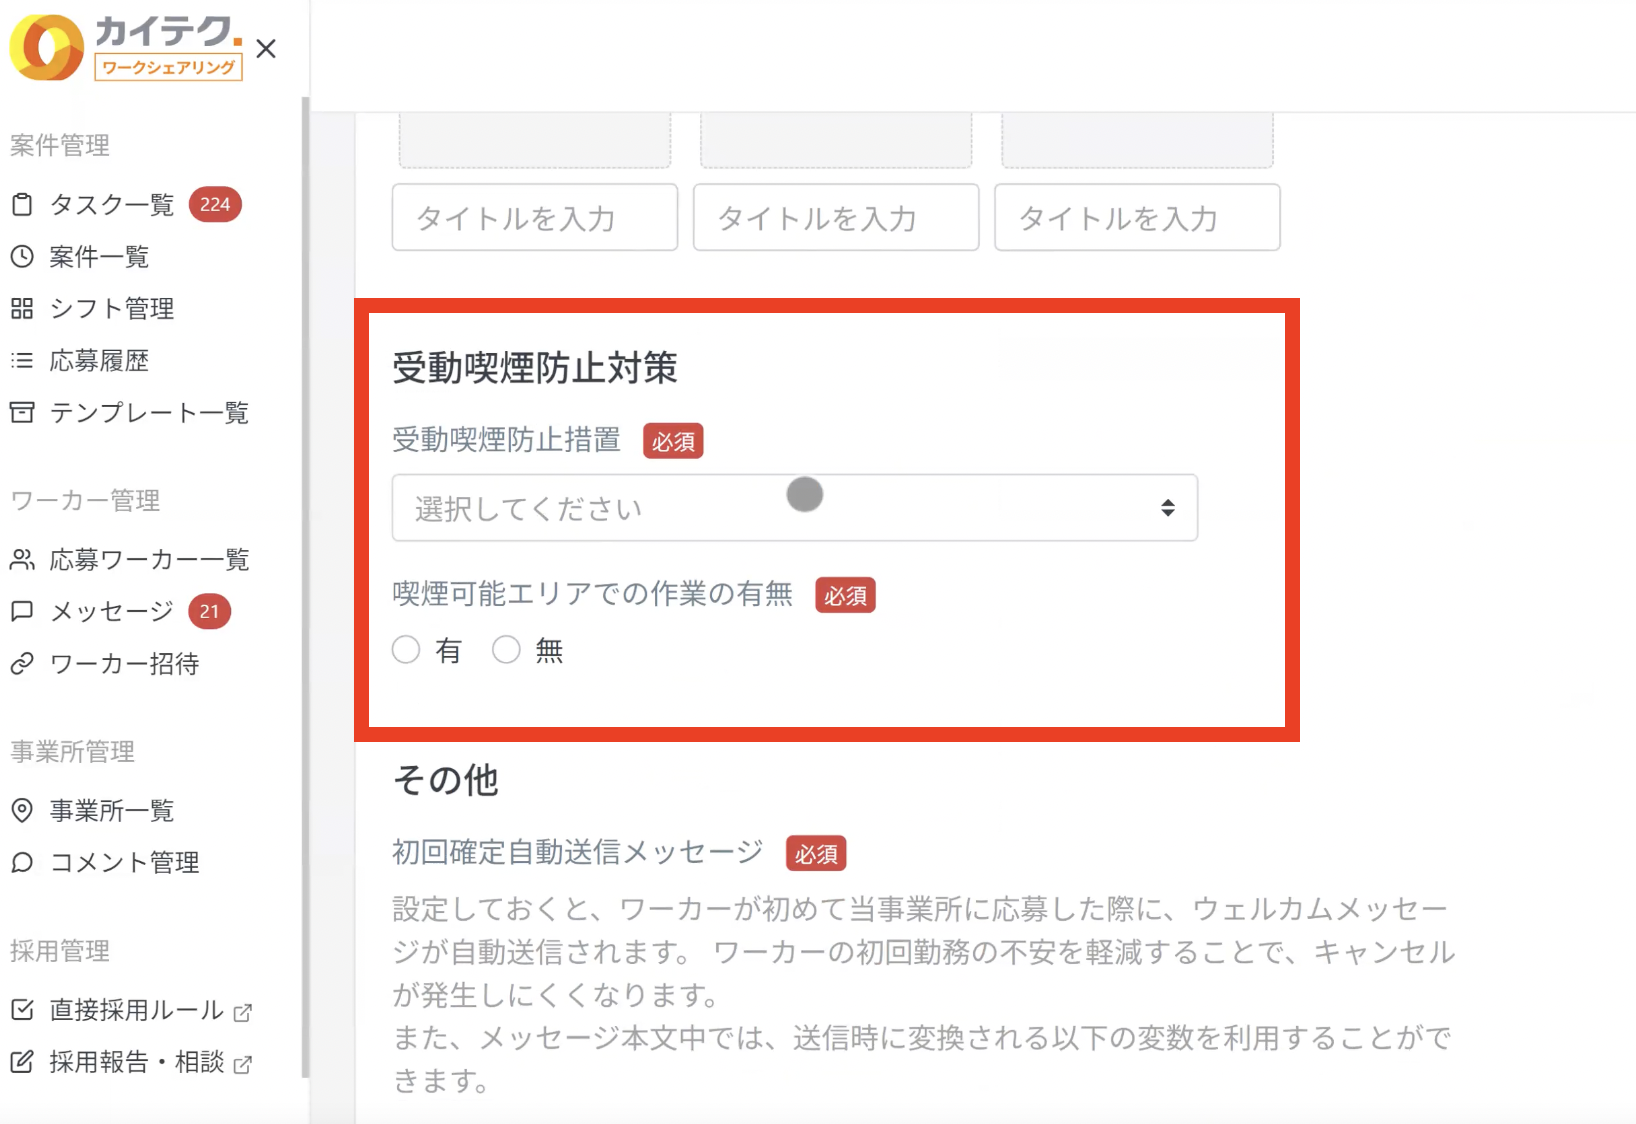
Task: Open 採用報告・相談 external link
Action: (136, 1062)
